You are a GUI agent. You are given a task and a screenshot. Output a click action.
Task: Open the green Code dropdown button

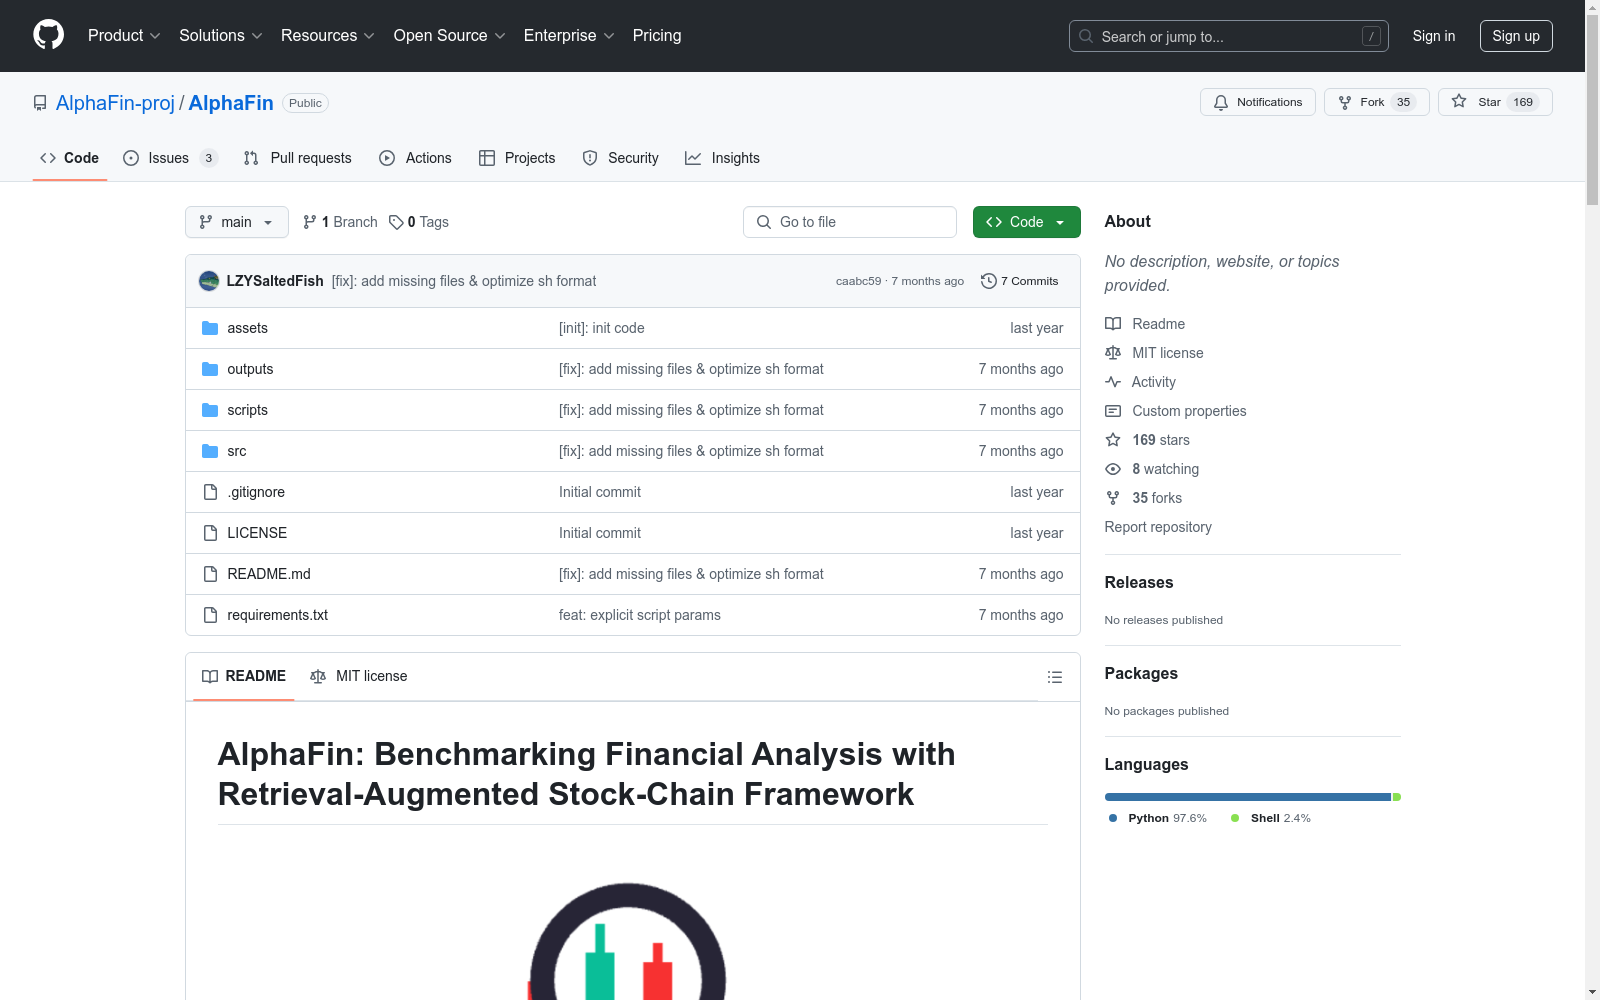[x=1026, y=222]
